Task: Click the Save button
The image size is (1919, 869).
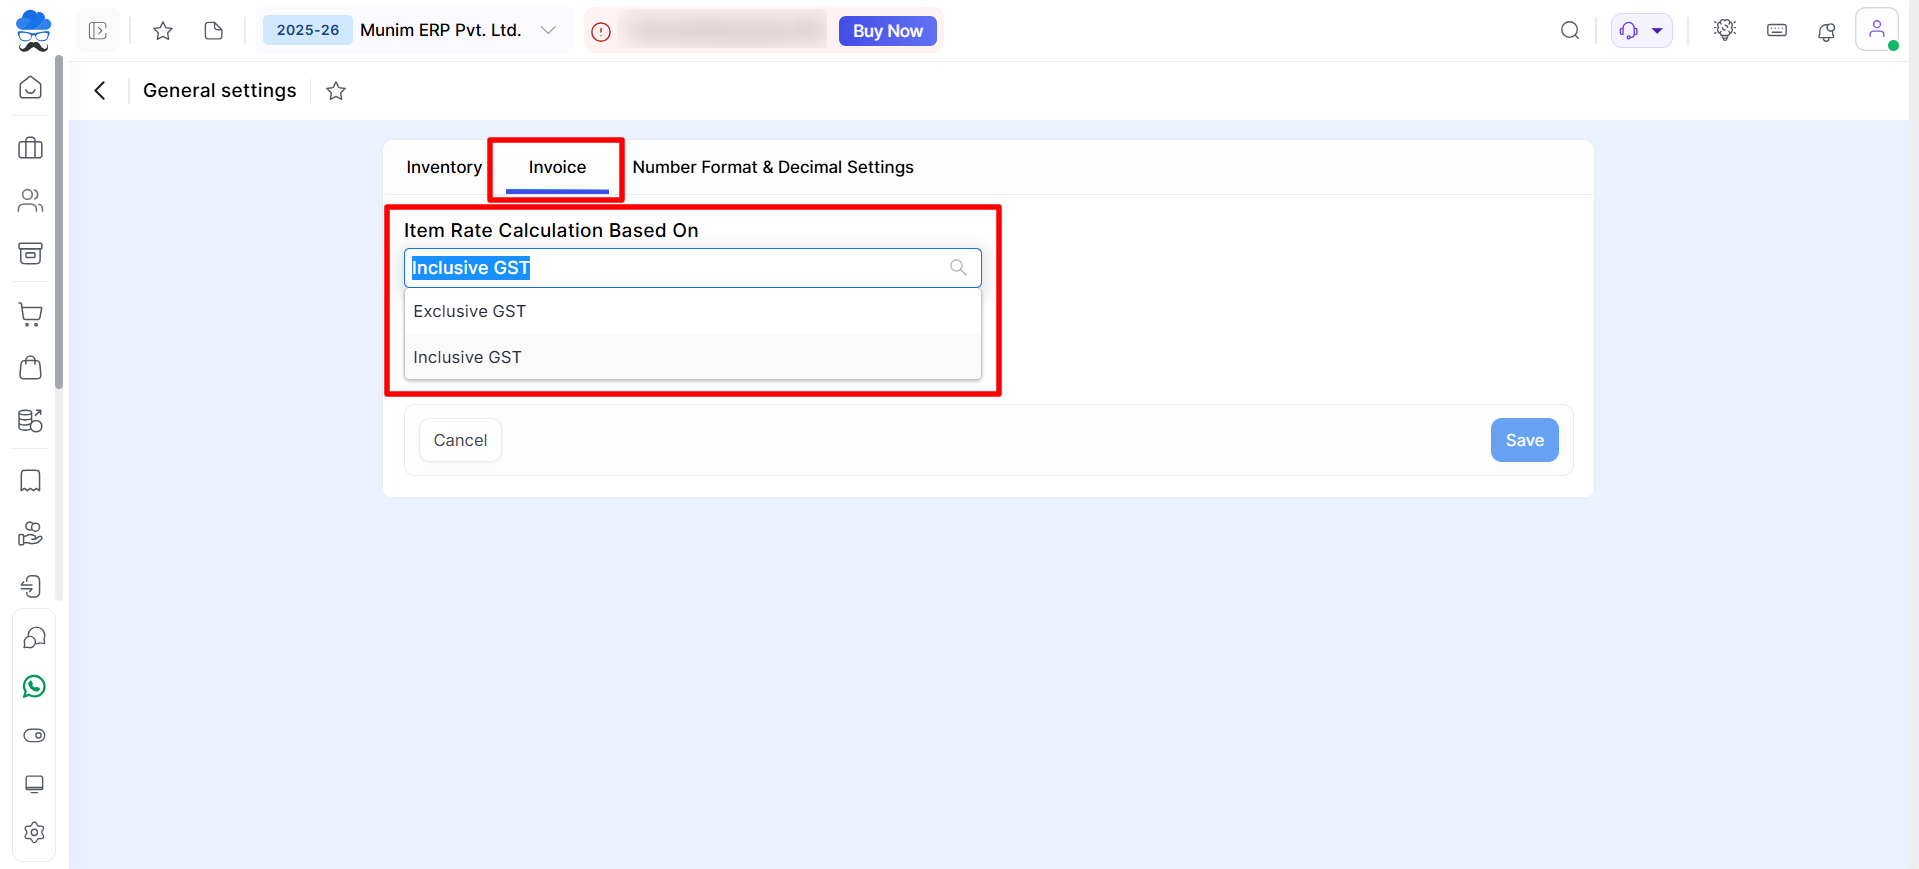Action: 1524,440
